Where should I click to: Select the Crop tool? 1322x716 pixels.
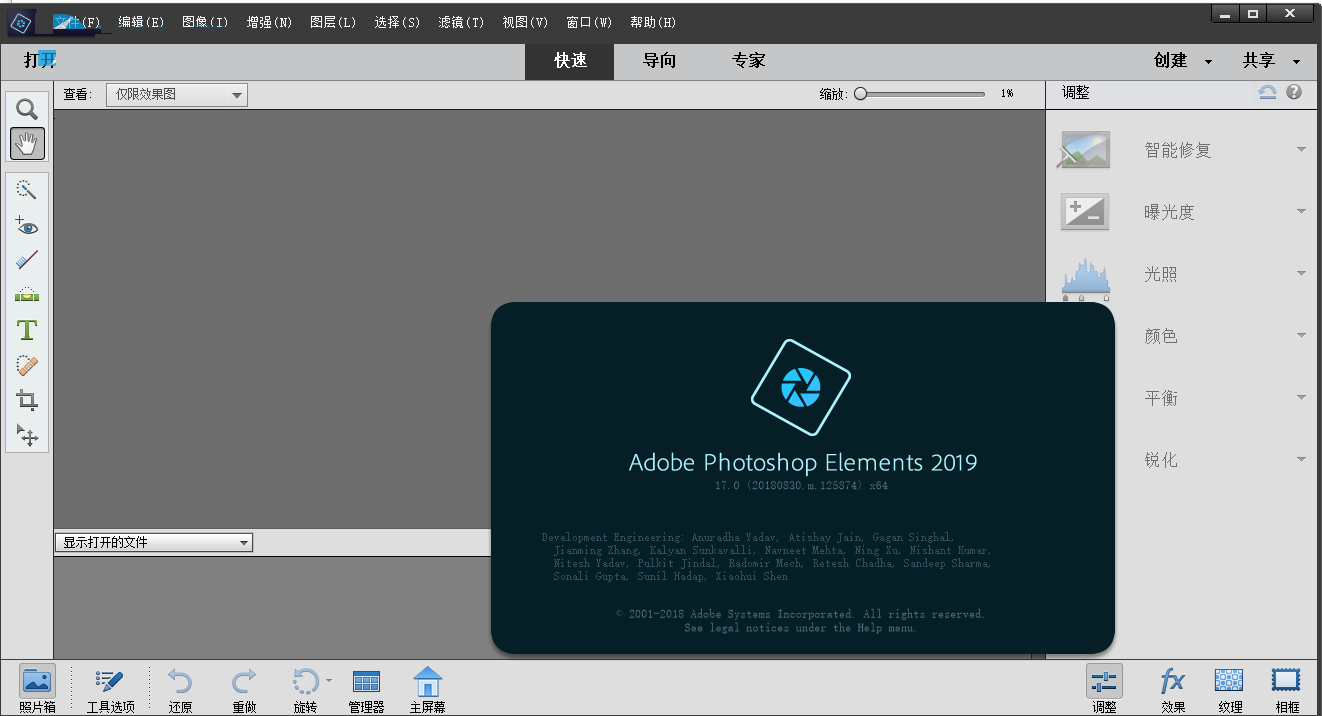(x=27, y=401)
